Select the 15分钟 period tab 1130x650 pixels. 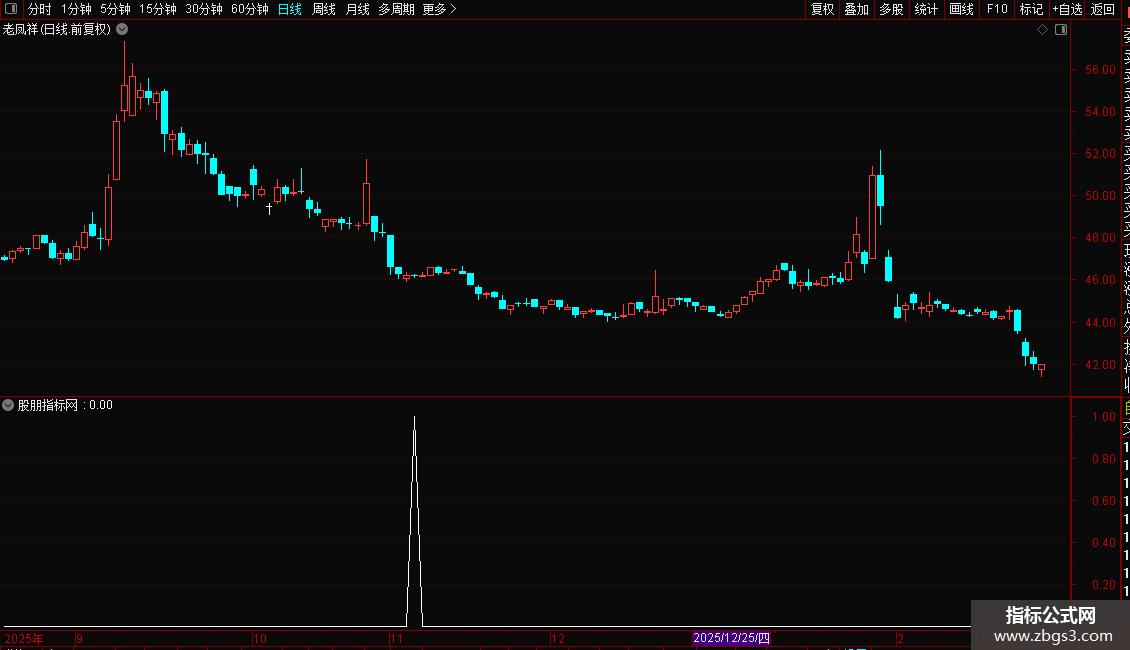tap(158, 9)
